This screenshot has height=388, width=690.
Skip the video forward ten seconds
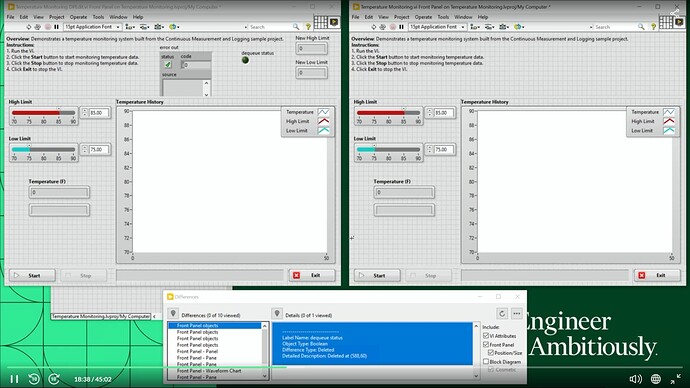click(54, 379)
